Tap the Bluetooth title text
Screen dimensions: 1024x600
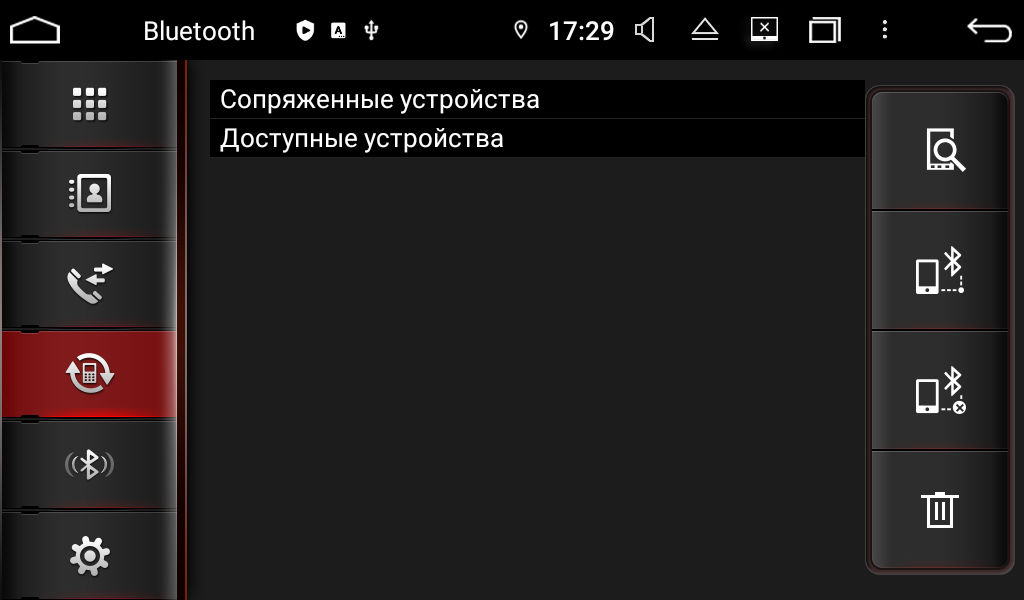click(x=199, y=31)
